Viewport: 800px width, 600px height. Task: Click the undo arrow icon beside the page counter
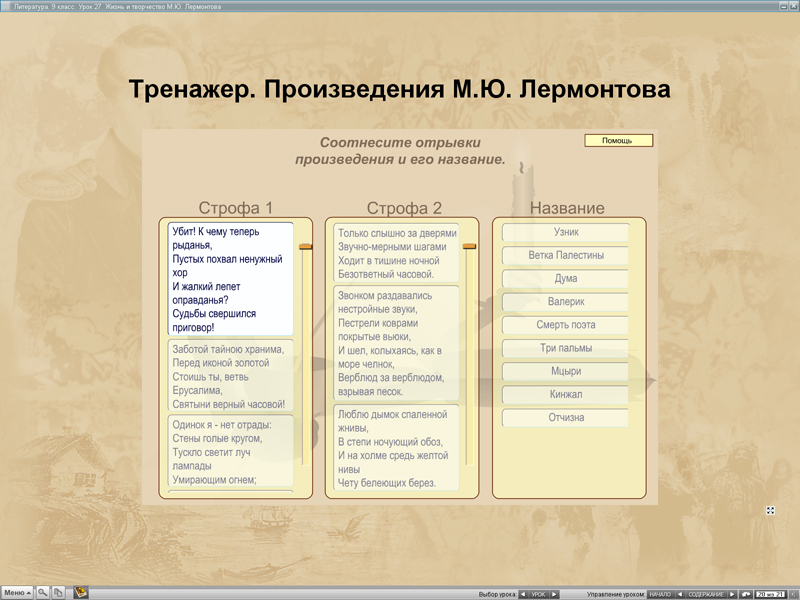[x=747, y=592]
